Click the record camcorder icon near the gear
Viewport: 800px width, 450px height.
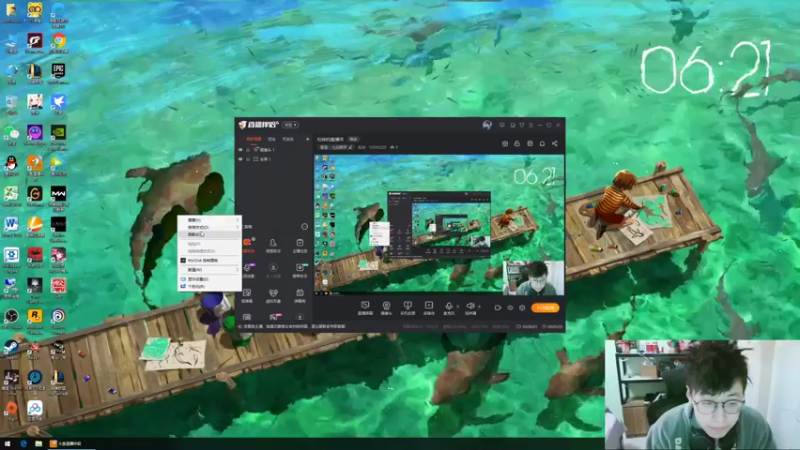(497, 308)
